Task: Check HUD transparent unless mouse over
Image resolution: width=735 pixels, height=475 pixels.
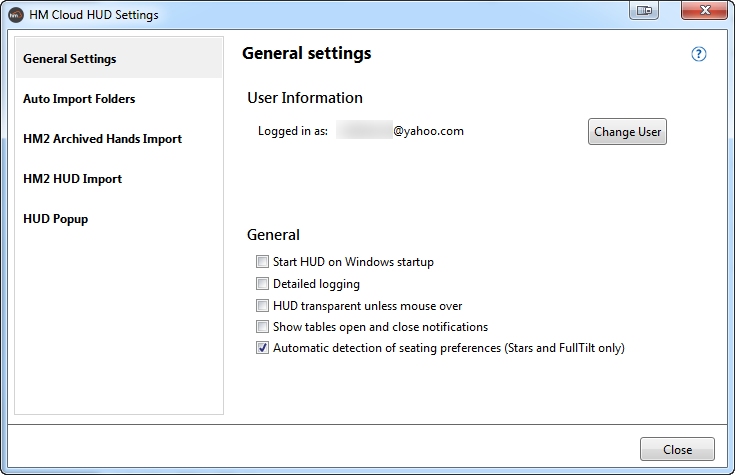Action: (263, 306)
